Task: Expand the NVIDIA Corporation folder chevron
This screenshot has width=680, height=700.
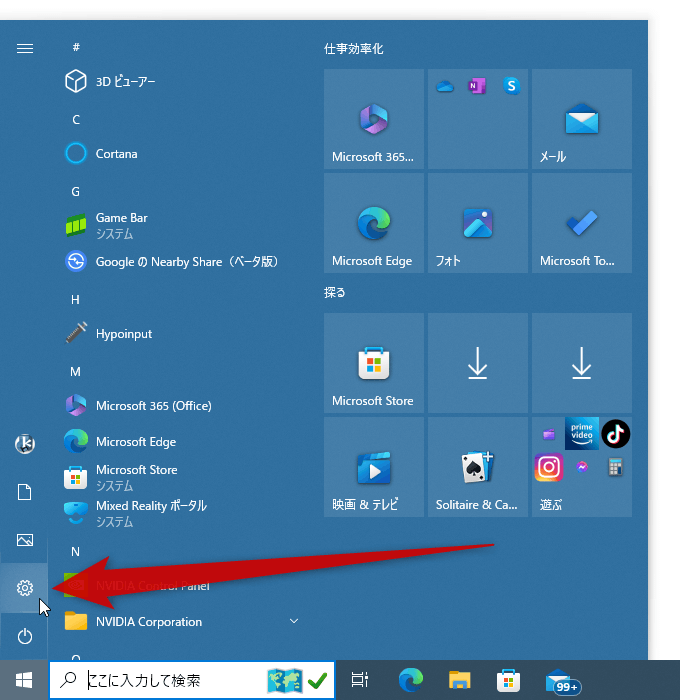Action: click(294, 621)
